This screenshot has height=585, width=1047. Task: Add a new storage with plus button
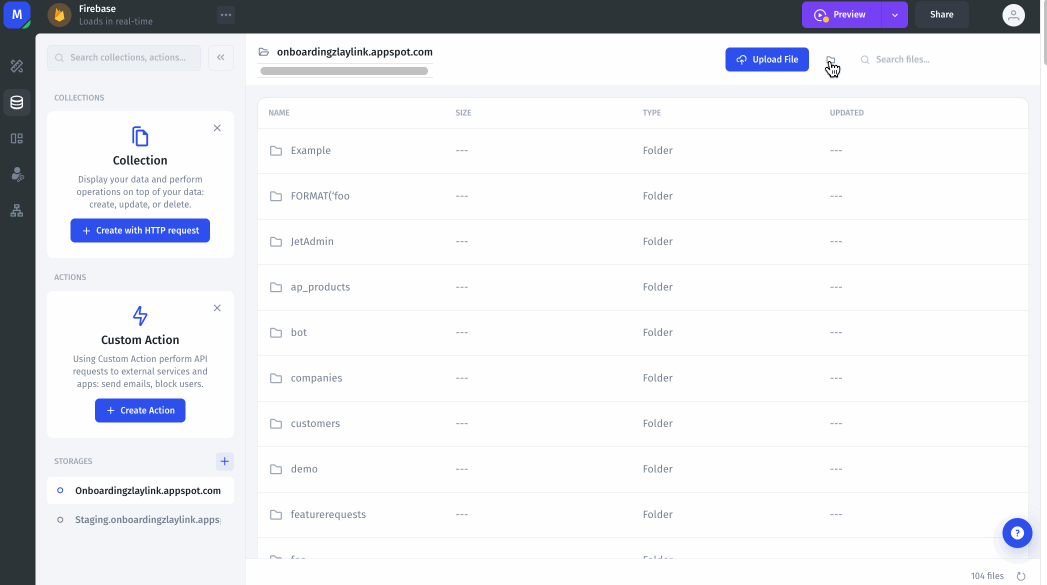225,461
